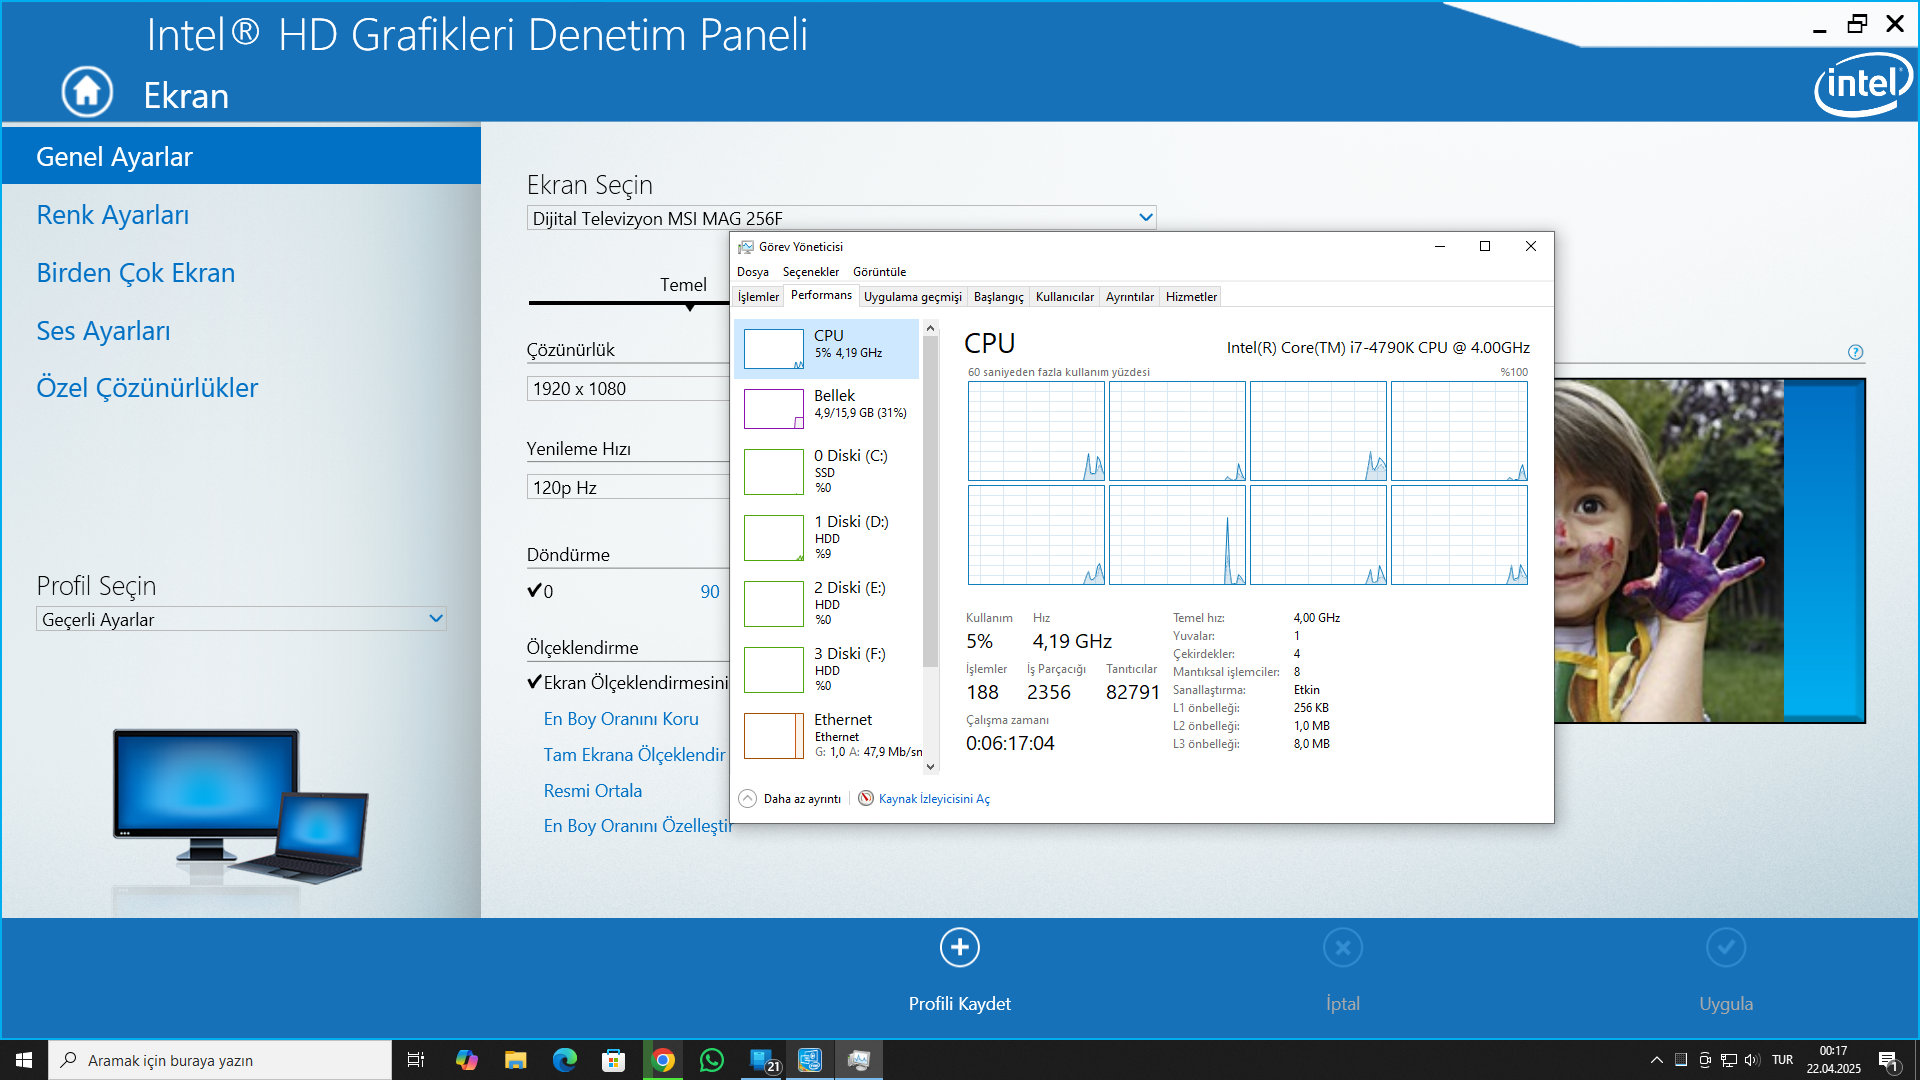Click the İptal cancel icon
Image resolution: width=1920 pixels, height=1080 pixels.
pyautogui.click(x=1343, y=947)
